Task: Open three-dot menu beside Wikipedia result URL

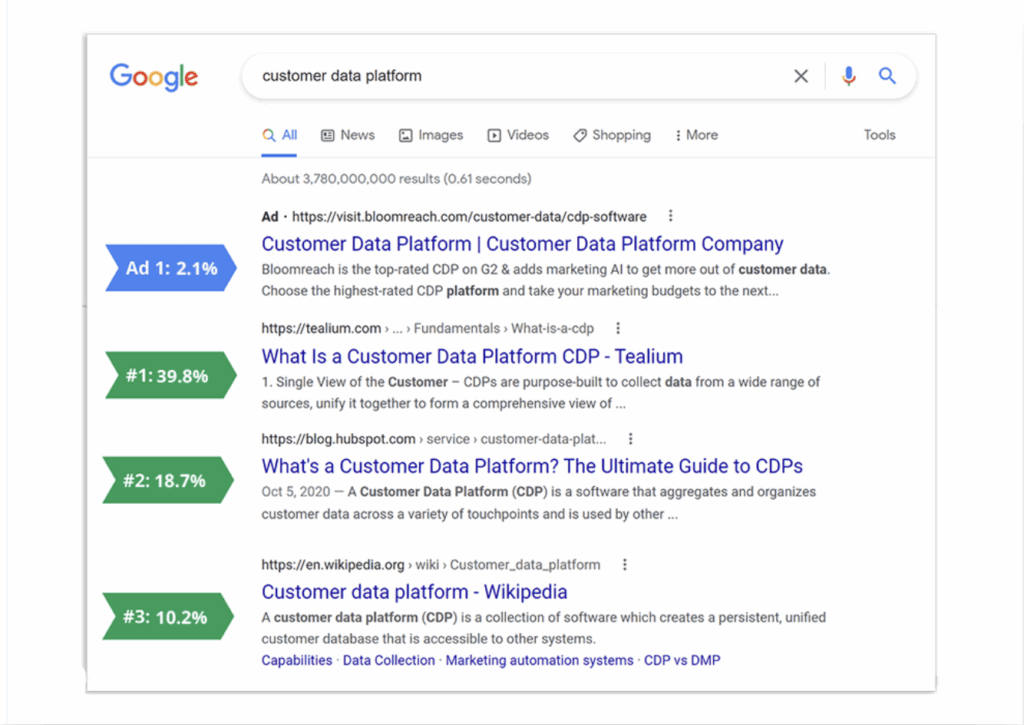Action: coord(625,565)
